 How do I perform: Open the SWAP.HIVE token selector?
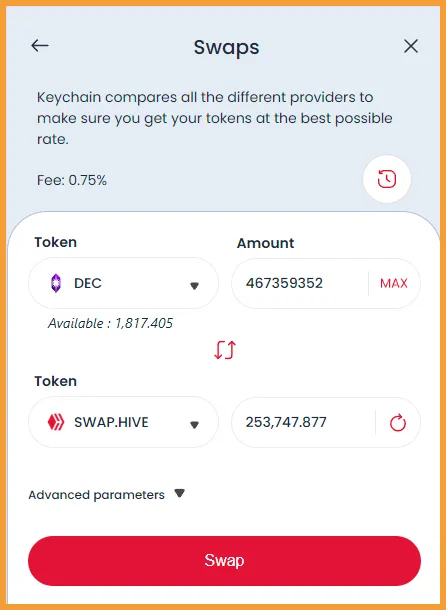tap(123, 422)
